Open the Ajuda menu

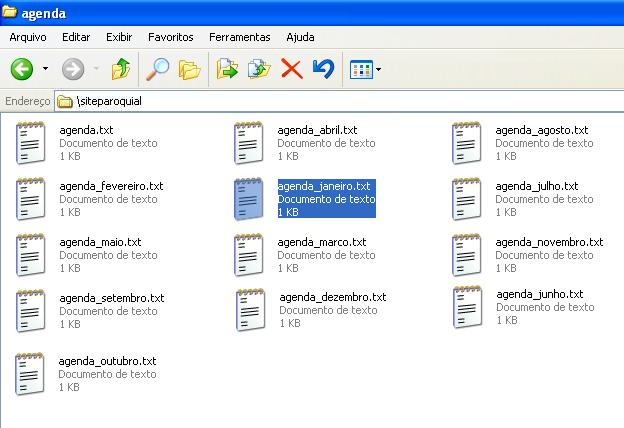coord(300,37)
